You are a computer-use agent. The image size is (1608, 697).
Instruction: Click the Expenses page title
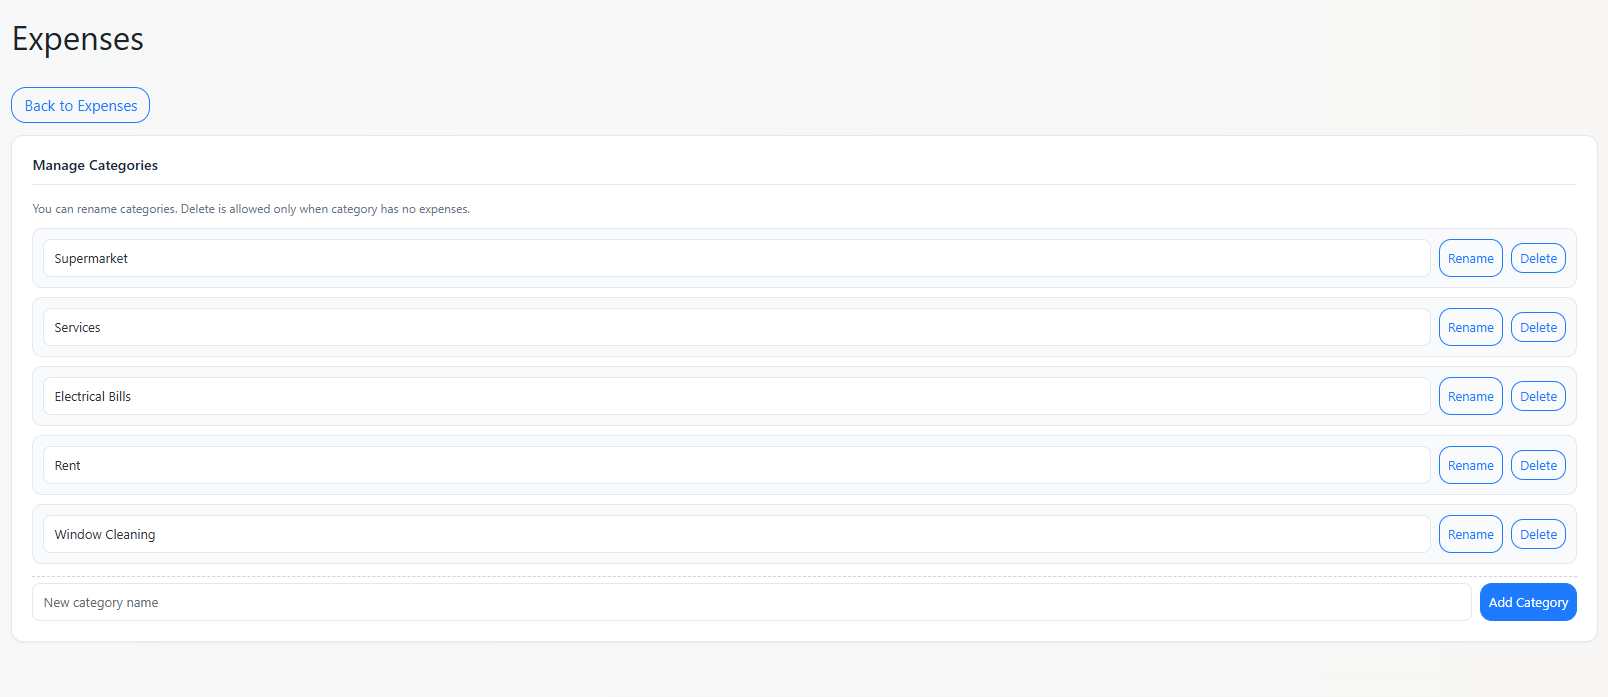(78, 39)
